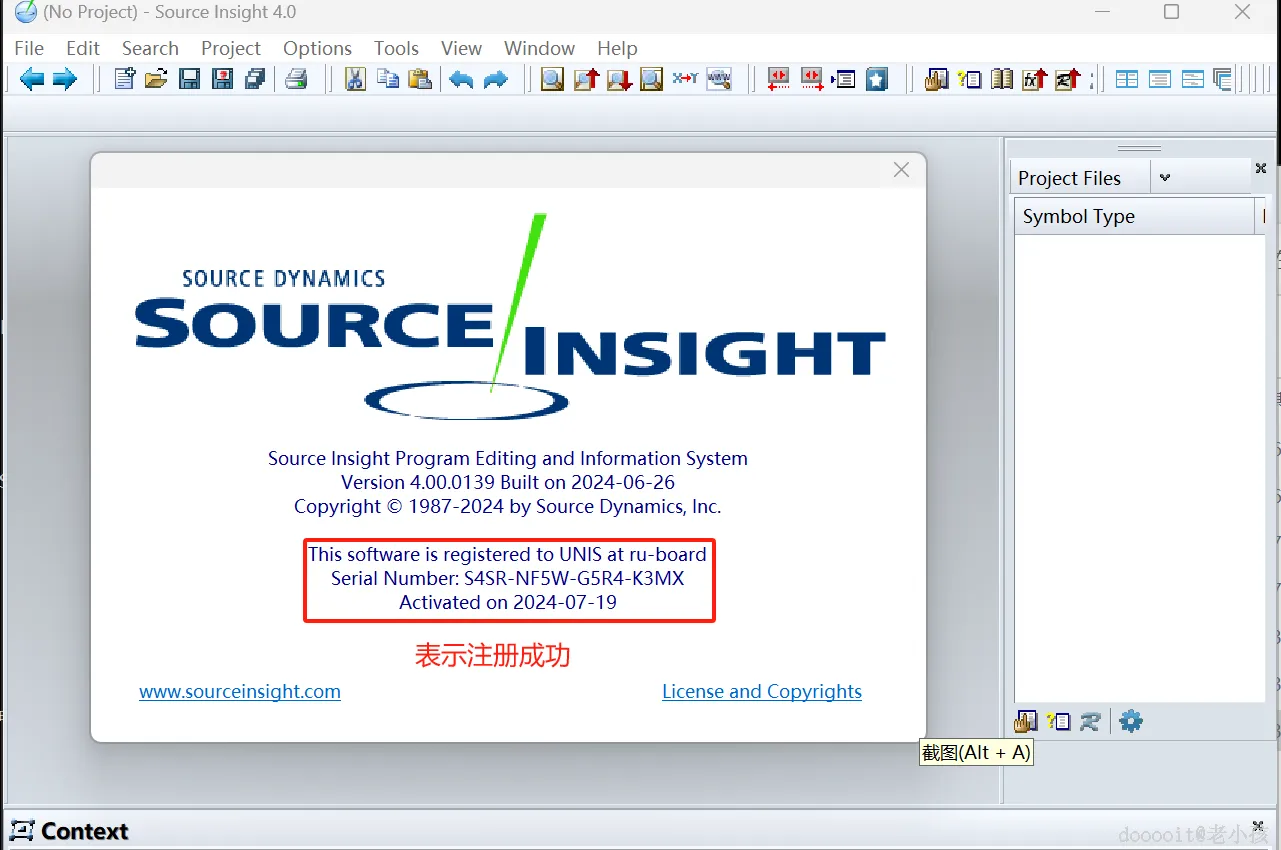
Task: Click the left red-arrow jump icon
Action: 778,79
